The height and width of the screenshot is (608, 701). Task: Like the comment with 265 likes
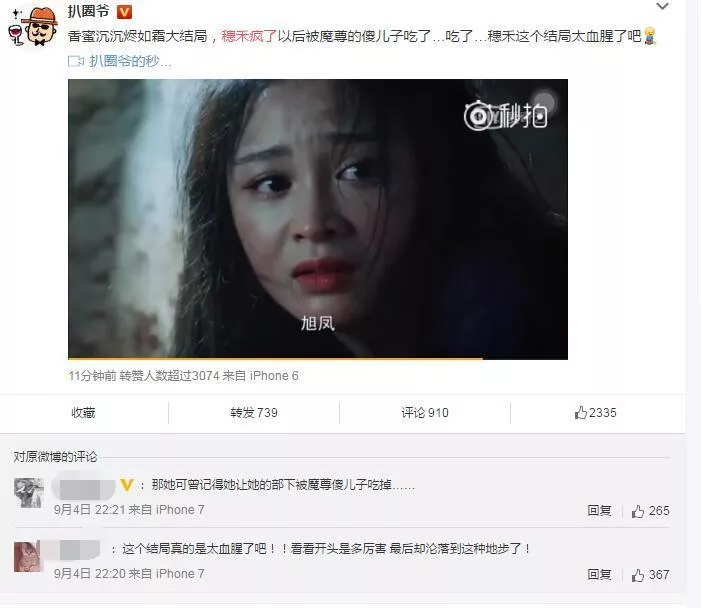coord(650,511)
